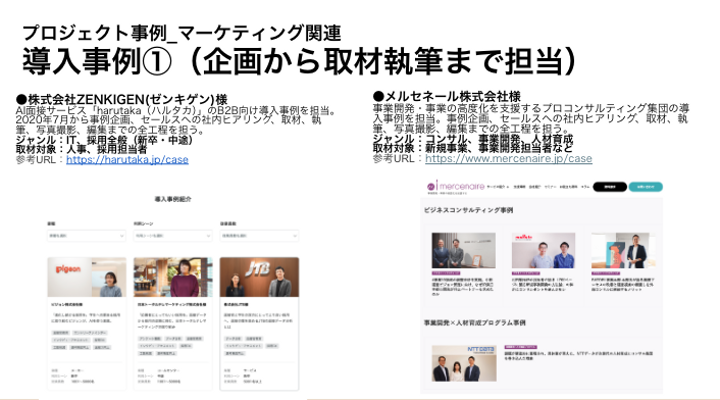720x400 pixels.
Task: Open the www.mercenaire.jp/case reference link
Action: [508, 158]
